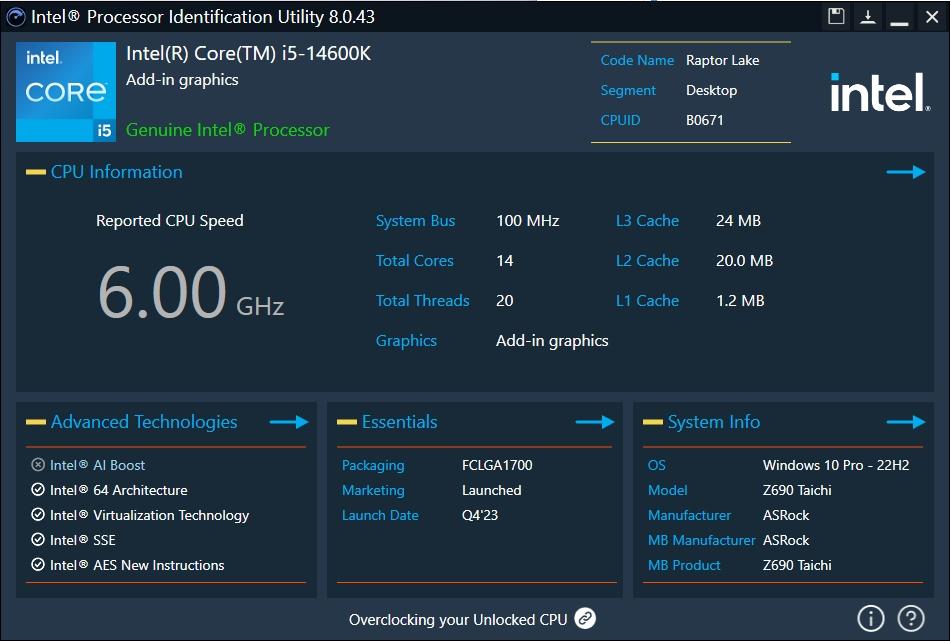
Task: Click the Intel Virtualization Technology label
Action: (x=150, y=515)
